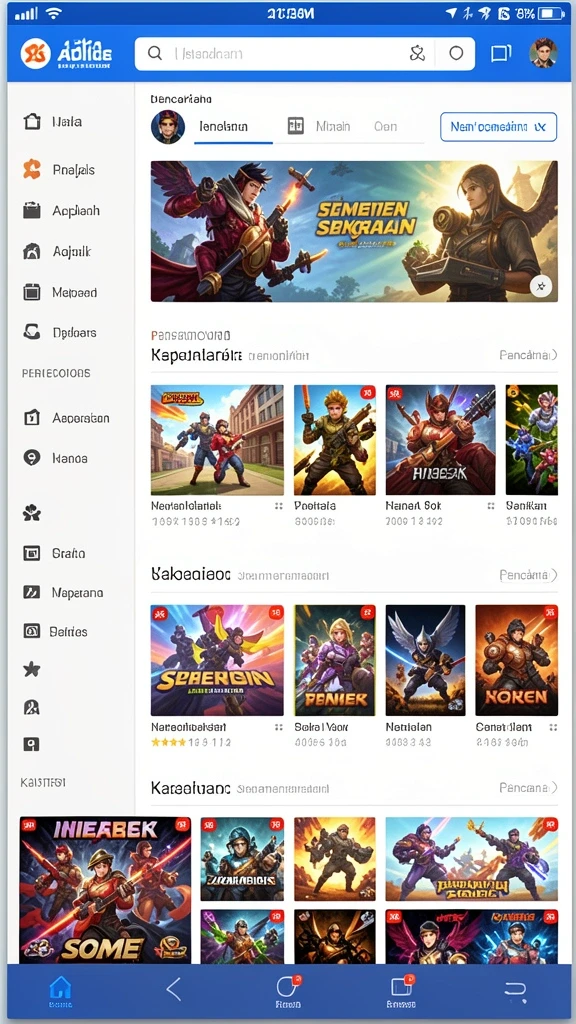Open the window icon beside the search bar
Screen dimensions: 576x1024
coord(501,54)
